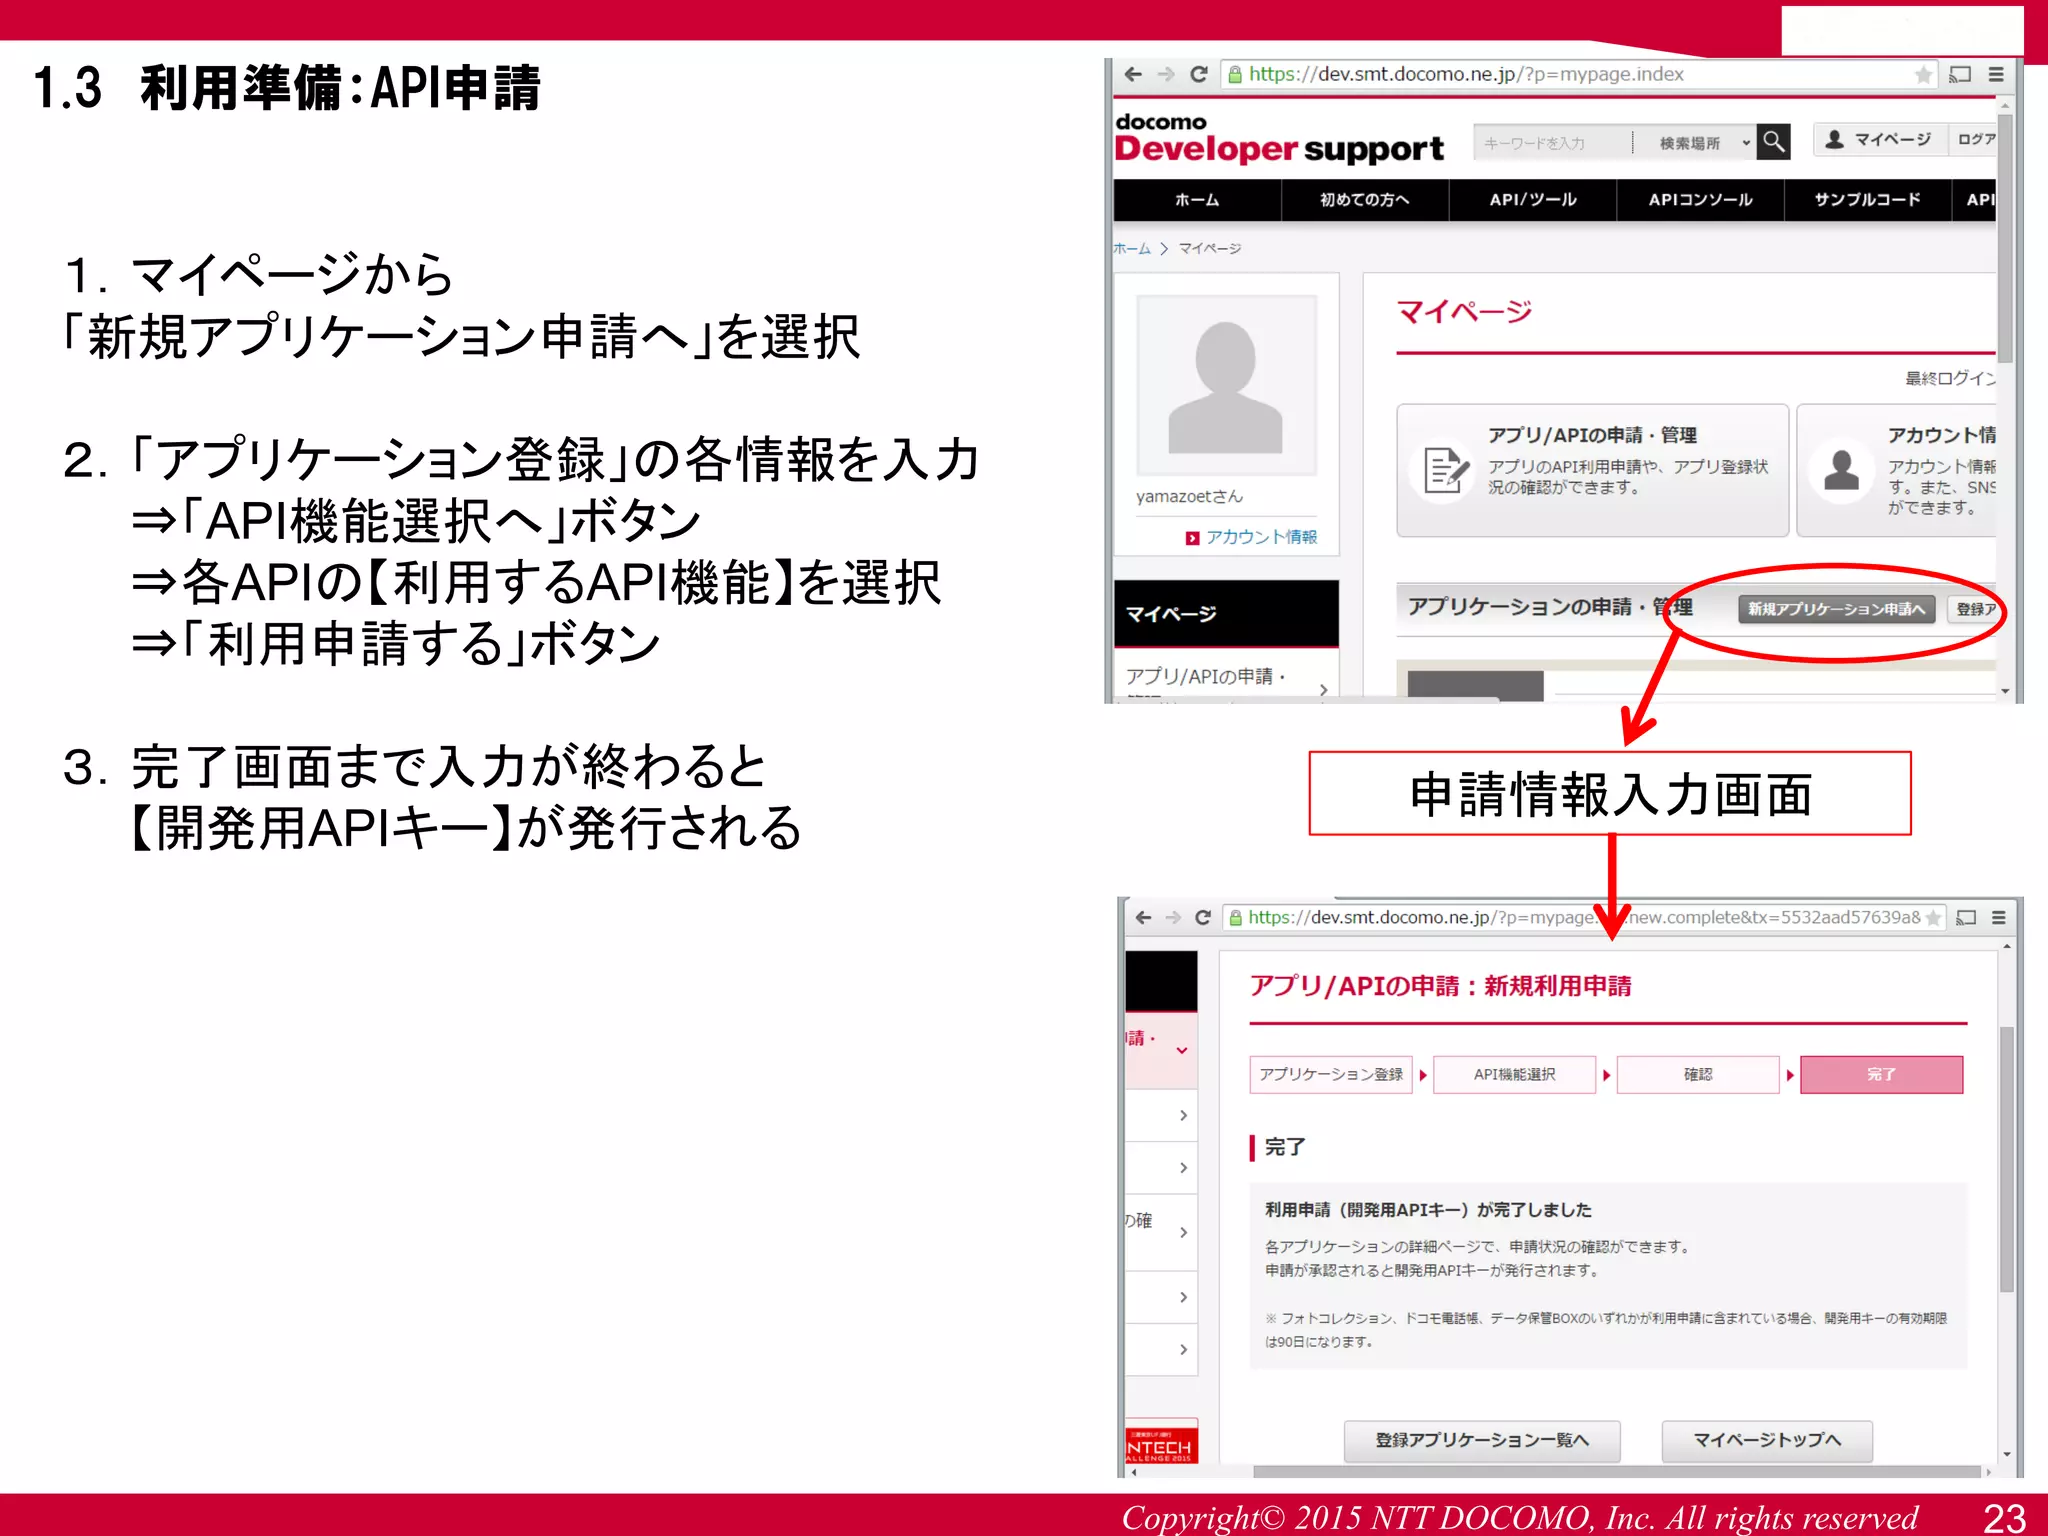
Task: Click the vertical scrollbar thumb in the top browser
Action: point(2006,240)
